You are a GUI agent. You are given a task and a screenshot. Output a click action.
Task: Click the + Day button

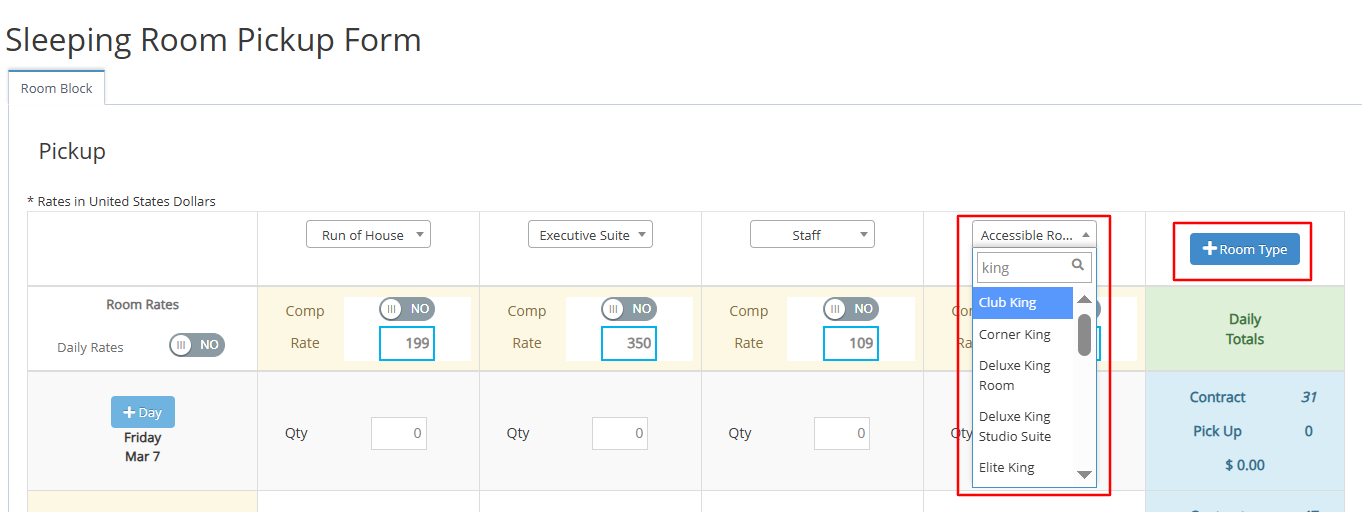[x=143, y=412]
